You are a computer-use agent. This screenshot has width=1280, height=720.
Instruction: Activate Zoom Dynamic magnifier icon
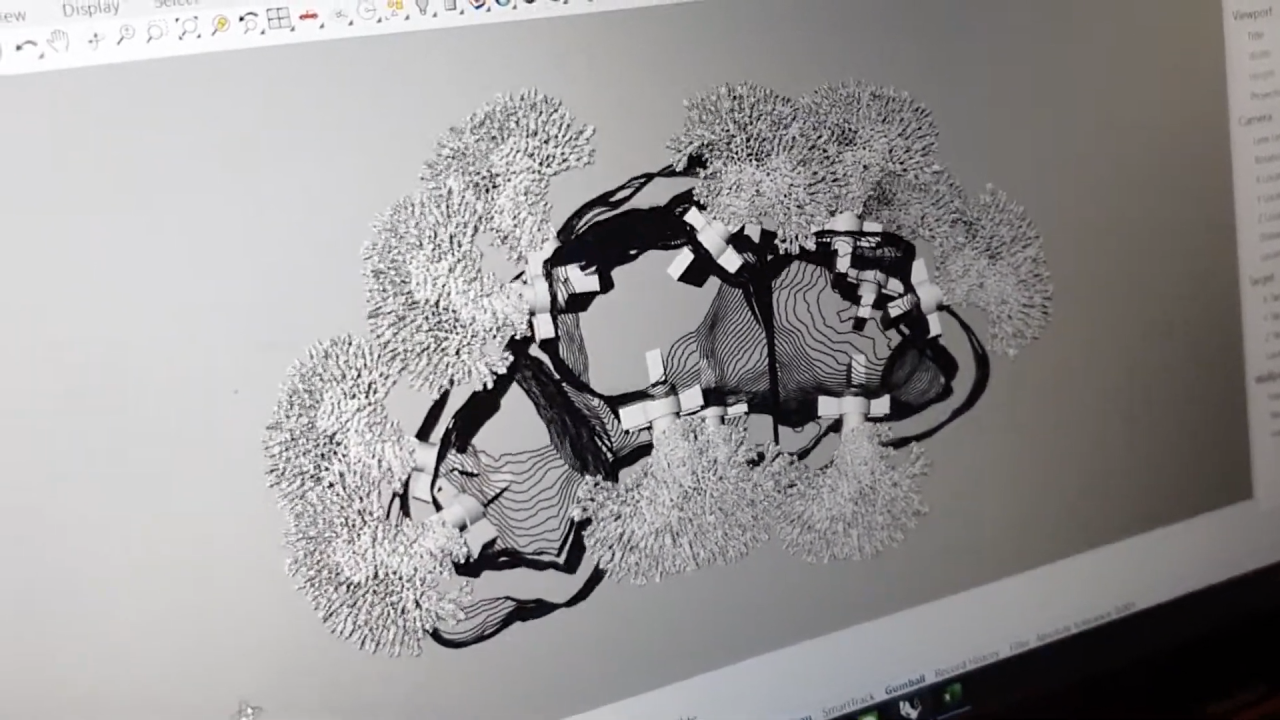click(x=125, y=35)
